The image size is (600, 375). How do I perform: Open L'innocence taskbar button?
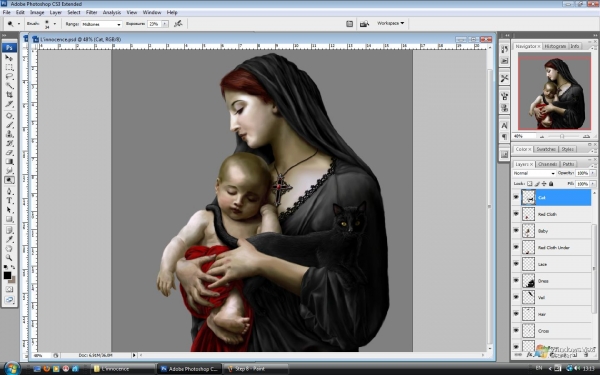[x=122, y=369]
